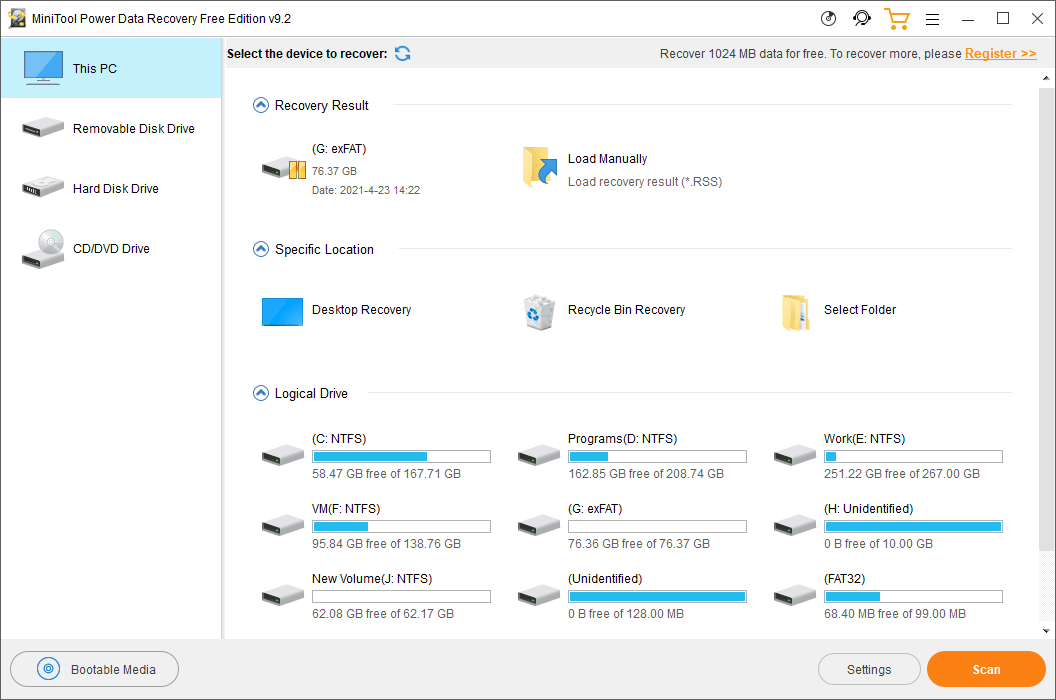
Task: Click the Work(E: NTFS) label
Action: point(864,439)
